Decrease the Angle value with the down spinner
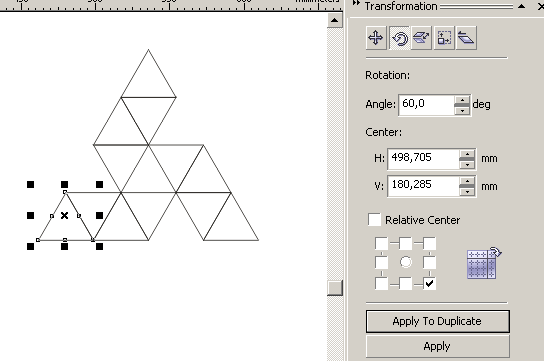Image resolution: width=544 pixels, height=361 pixels. click(462, 111)
